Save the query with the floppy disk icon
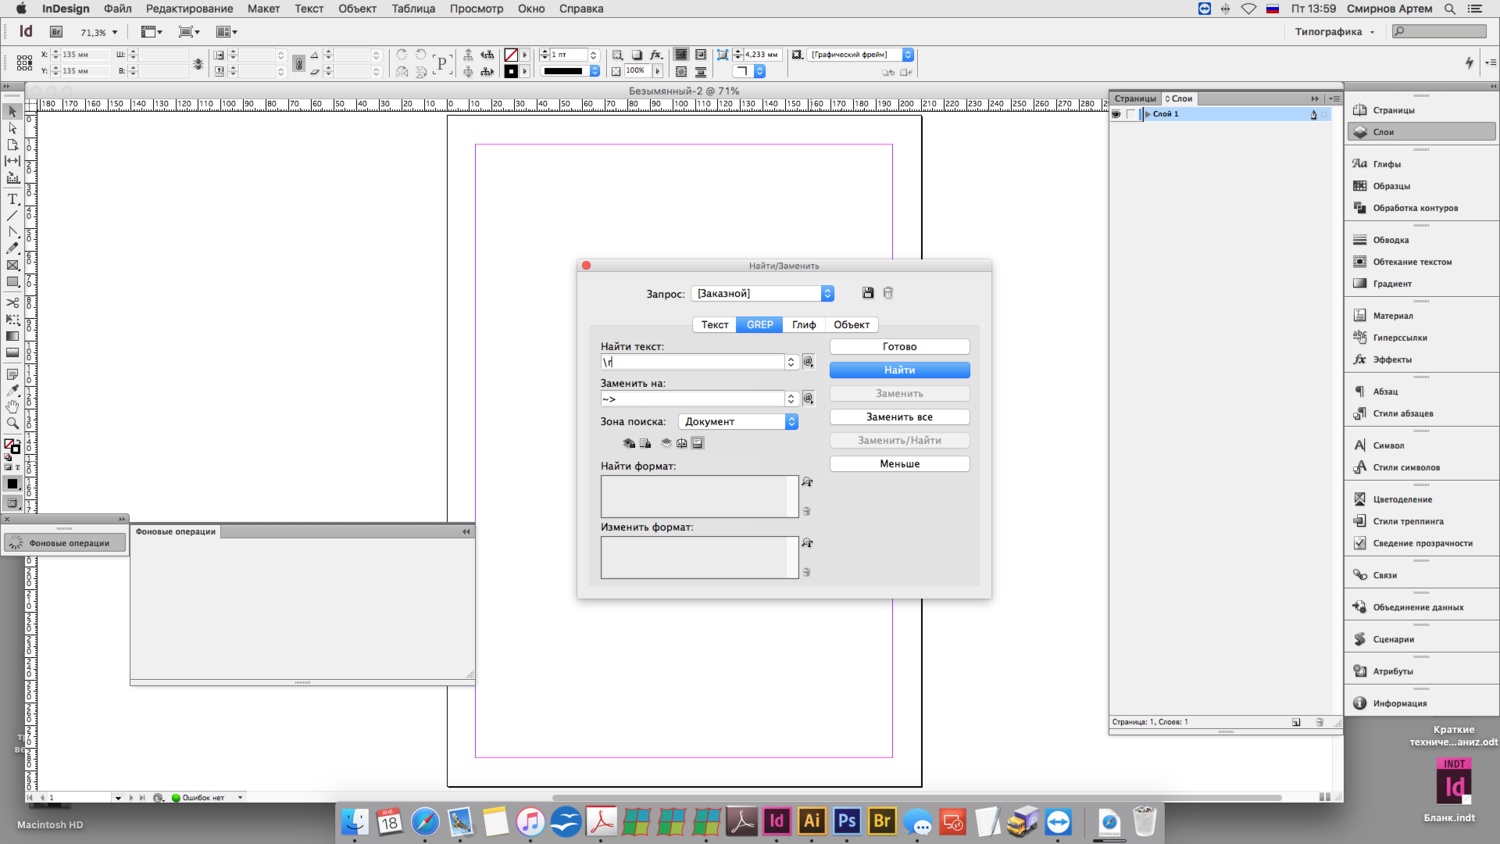The height and width of the screenshot is (844, 1500). point(868,293)
